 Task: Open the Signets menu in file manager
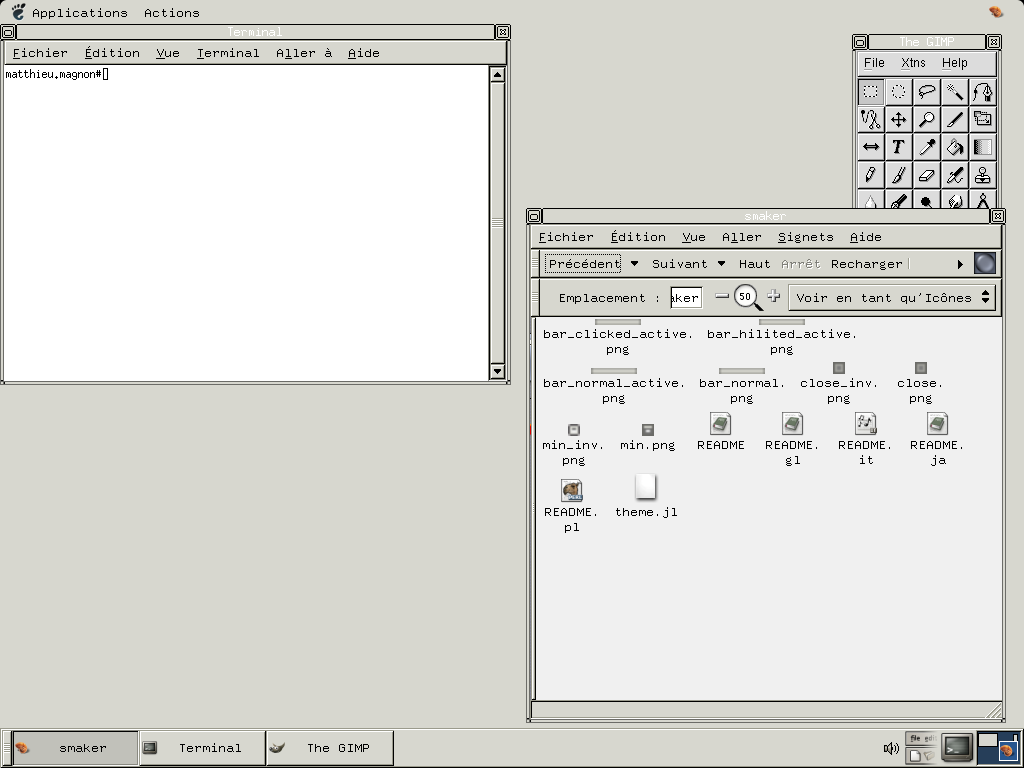(x=805, y=237)
